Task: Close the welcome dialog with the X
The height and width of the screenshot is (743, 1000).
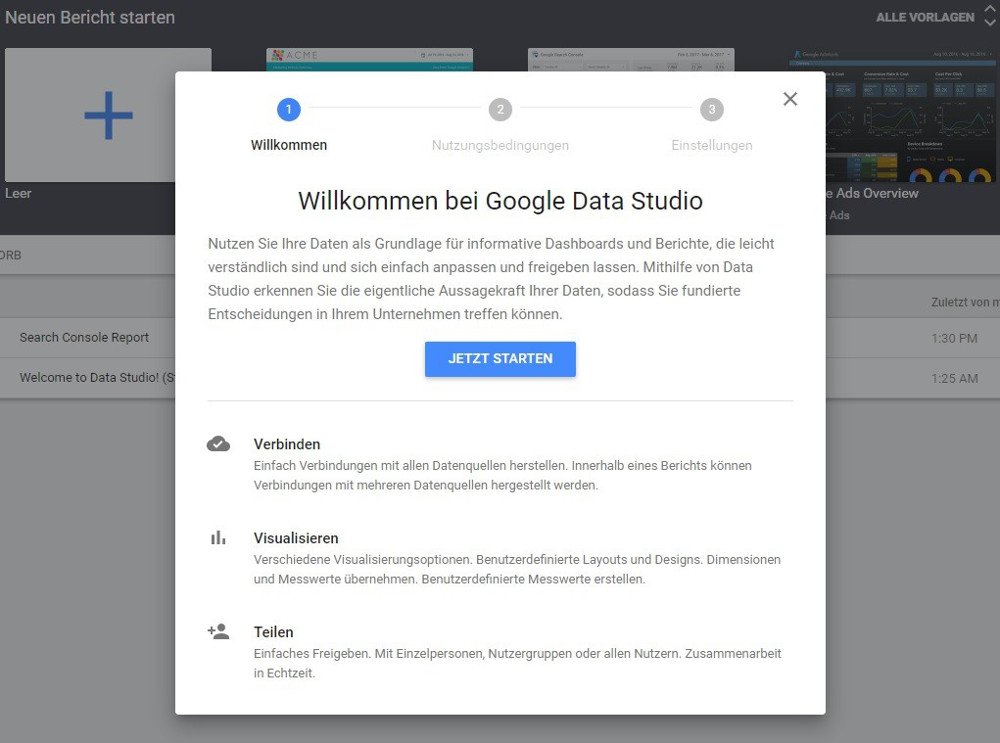Action: pos(790,99)
